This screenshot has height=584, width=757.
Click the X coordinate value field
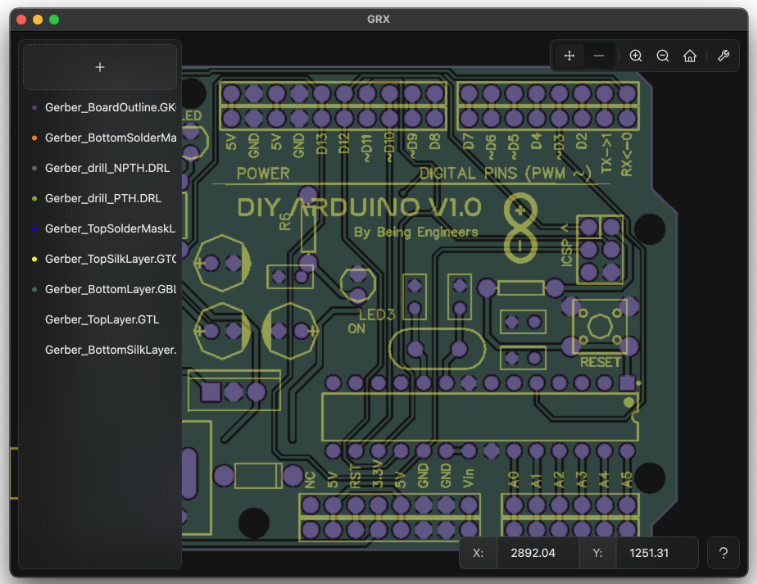point(537,553)
